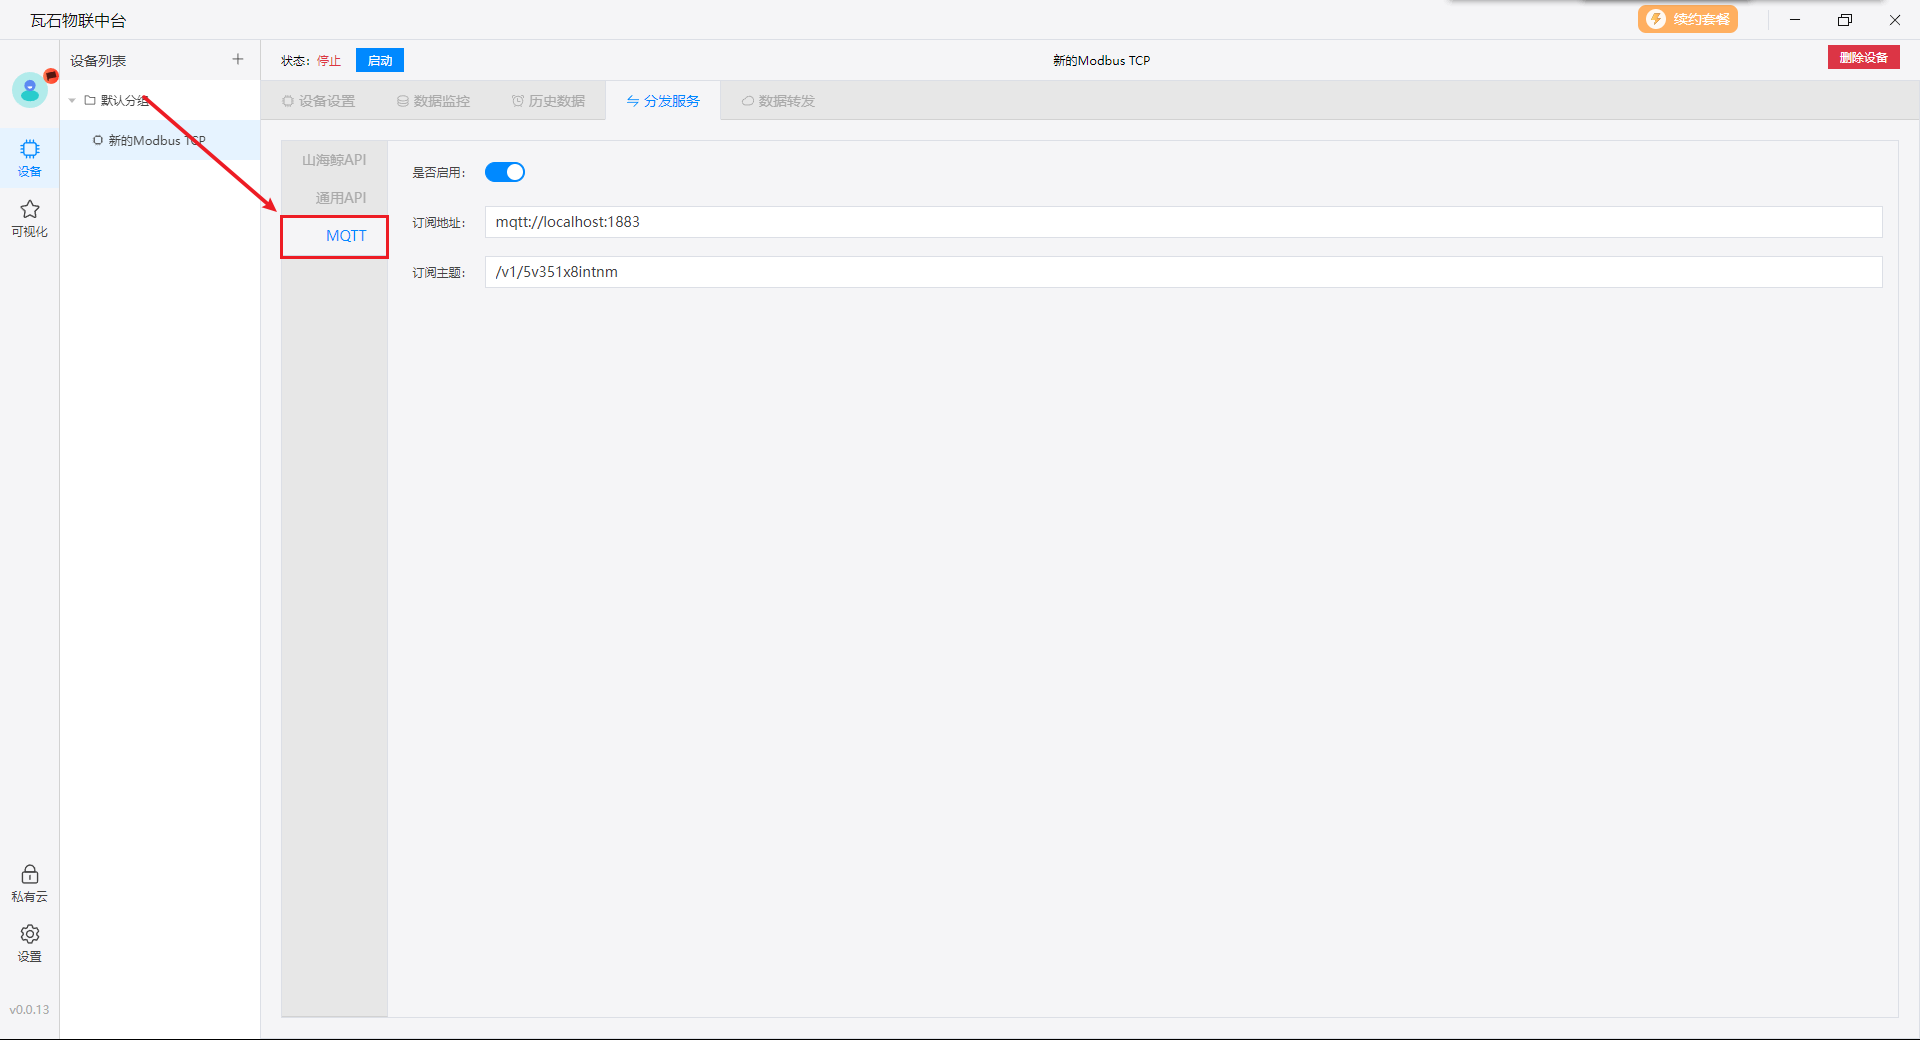The width and height of the screenshot is (1920, 1040).
Task: Open the 私有云 lock icon
Action: pyautogui.click(x=30, y=875)
